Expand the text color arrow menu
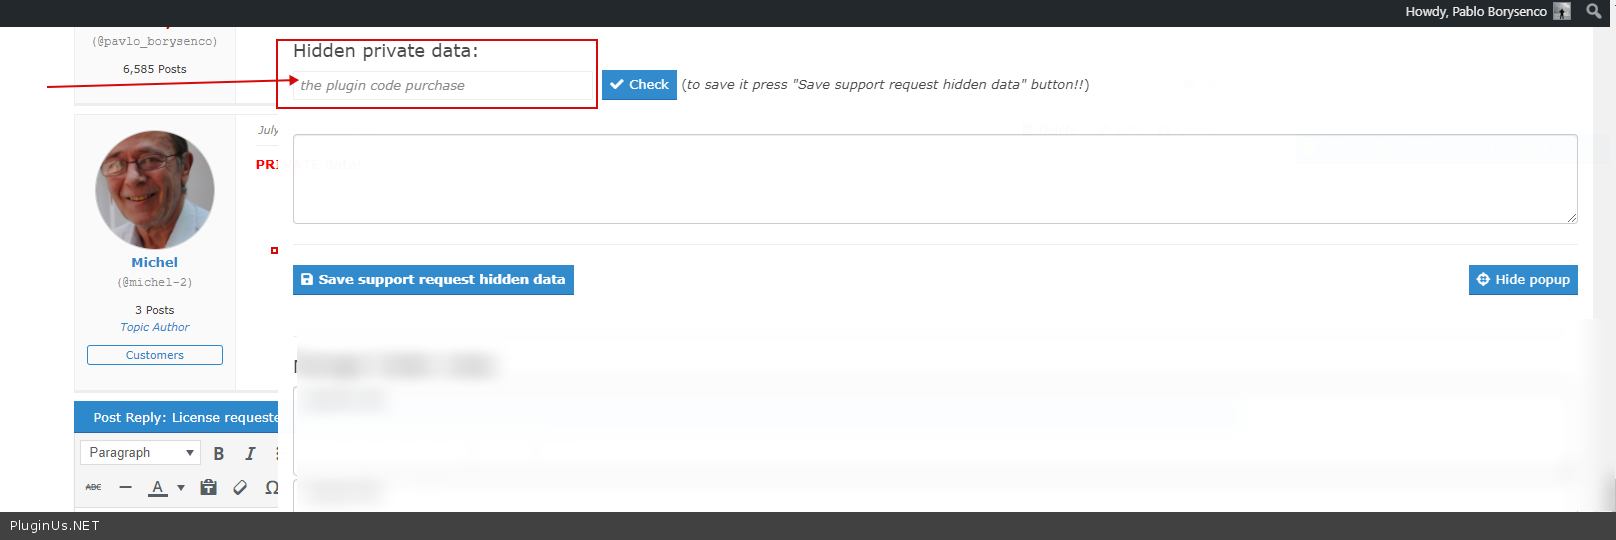The height and width of the screenshot is (540, 1616). tap(181, 488)
